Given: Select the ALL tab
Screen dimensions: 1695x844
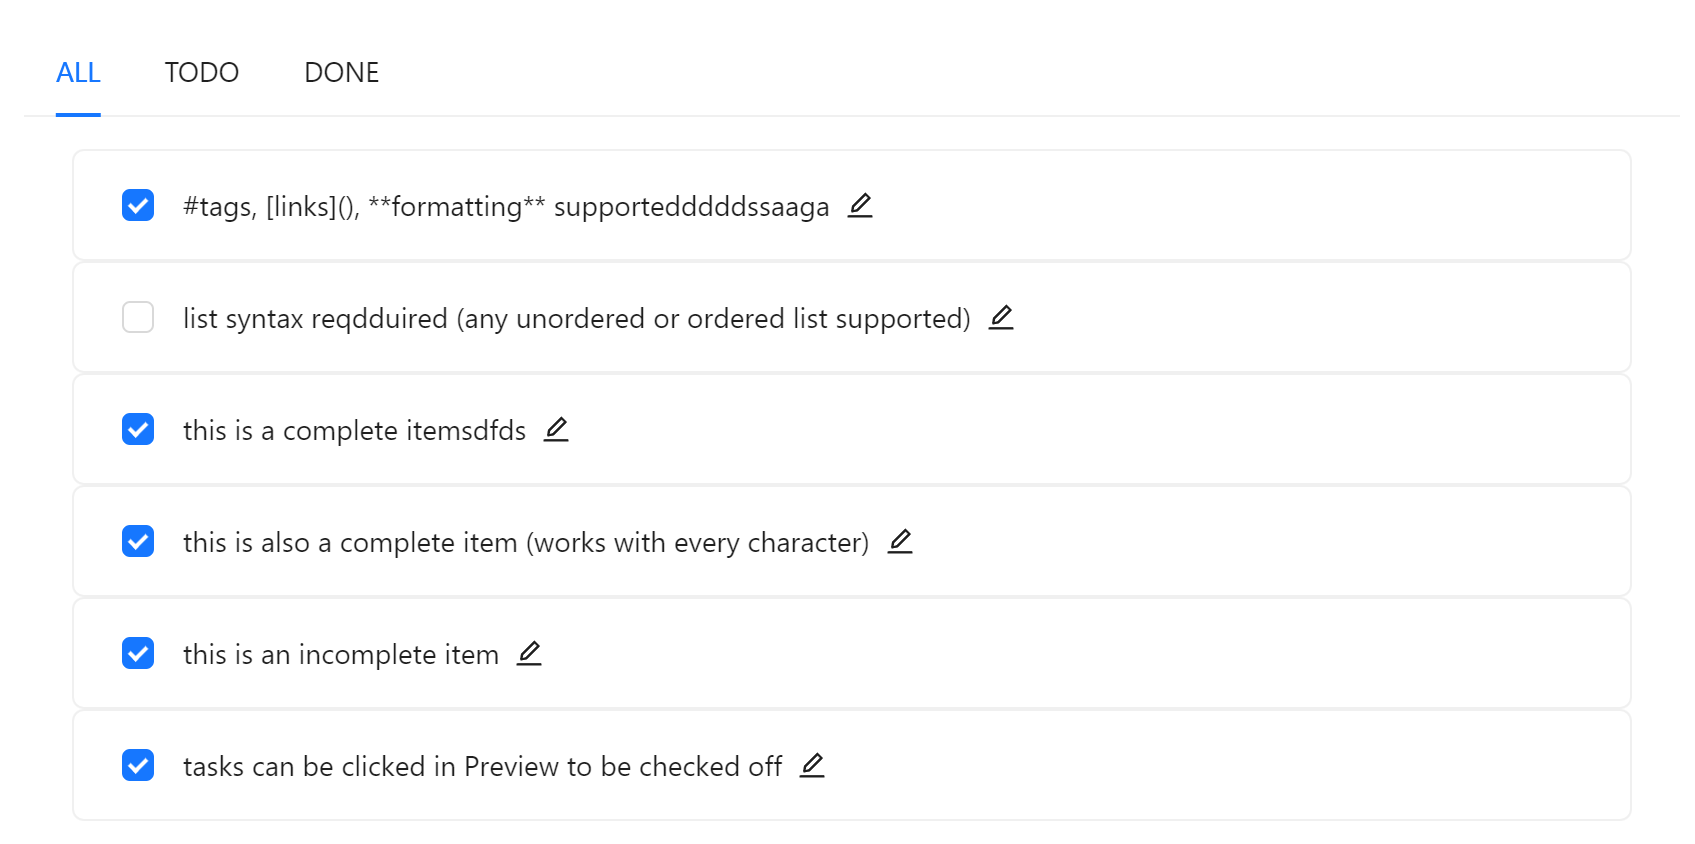Looking at the screenshot, I should pyautogui.click(x=78, y=72).
